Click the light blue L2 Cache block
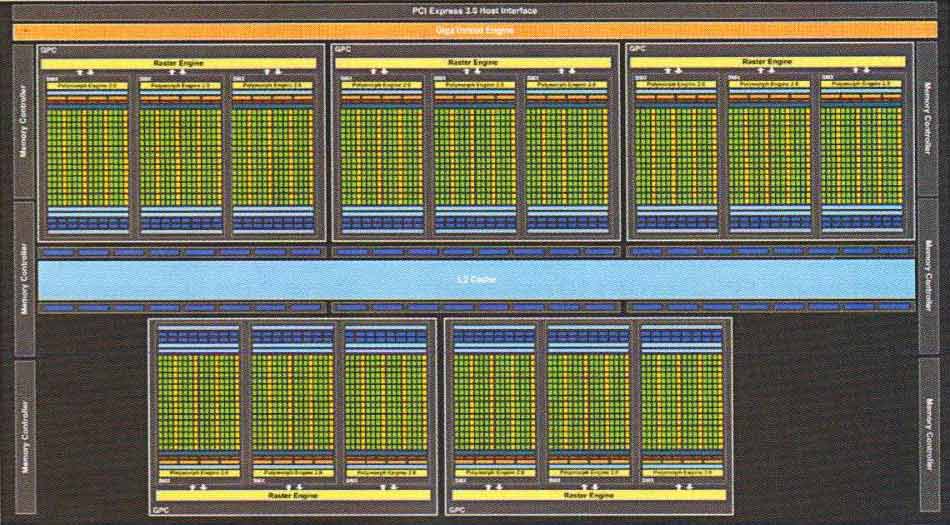The image size is (950, 525). pyautogui.click(x=477, y=279)
